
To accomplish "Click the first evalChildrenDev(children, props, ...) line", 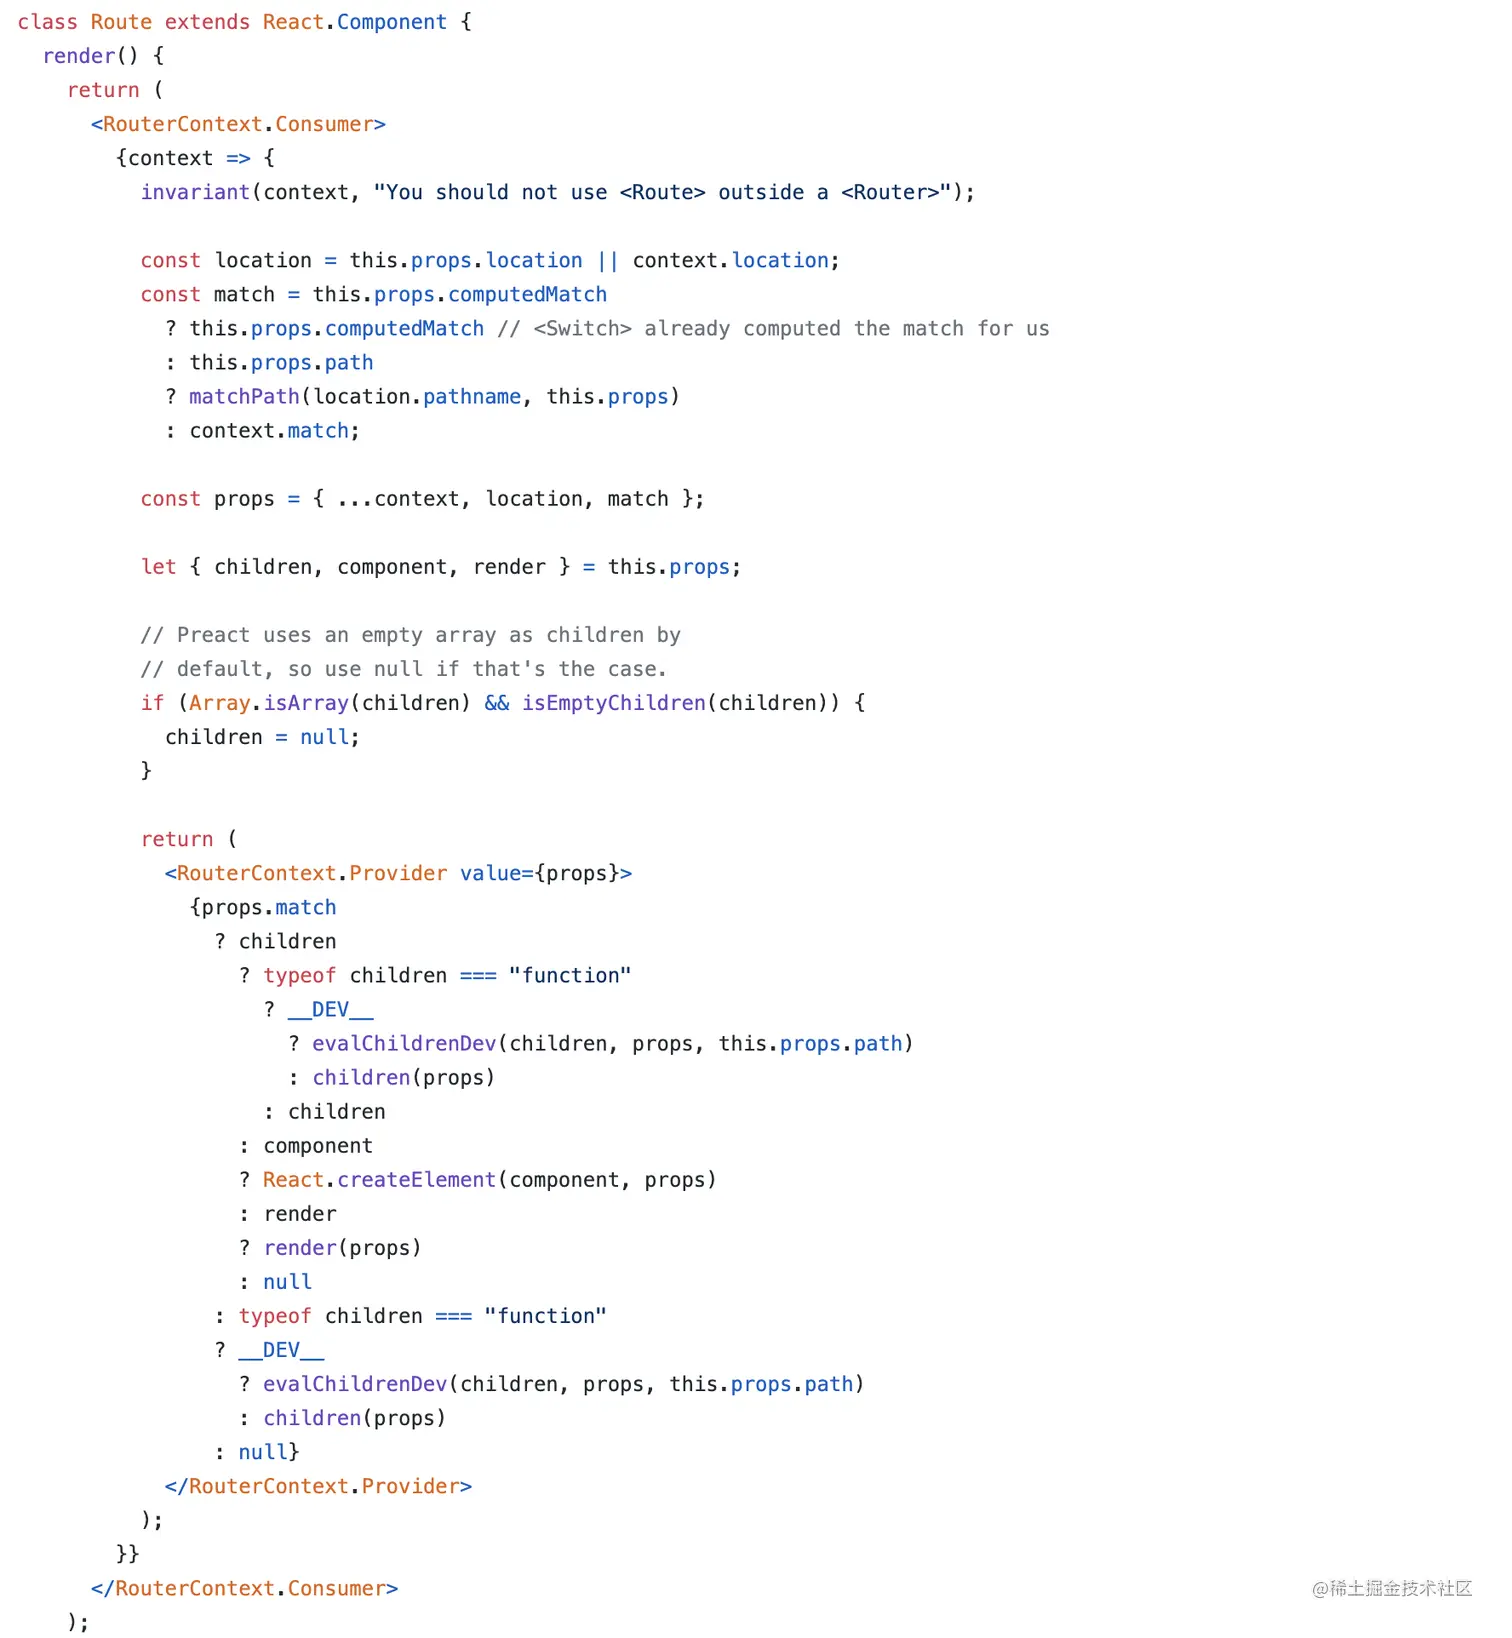I will coord(600,1043).
